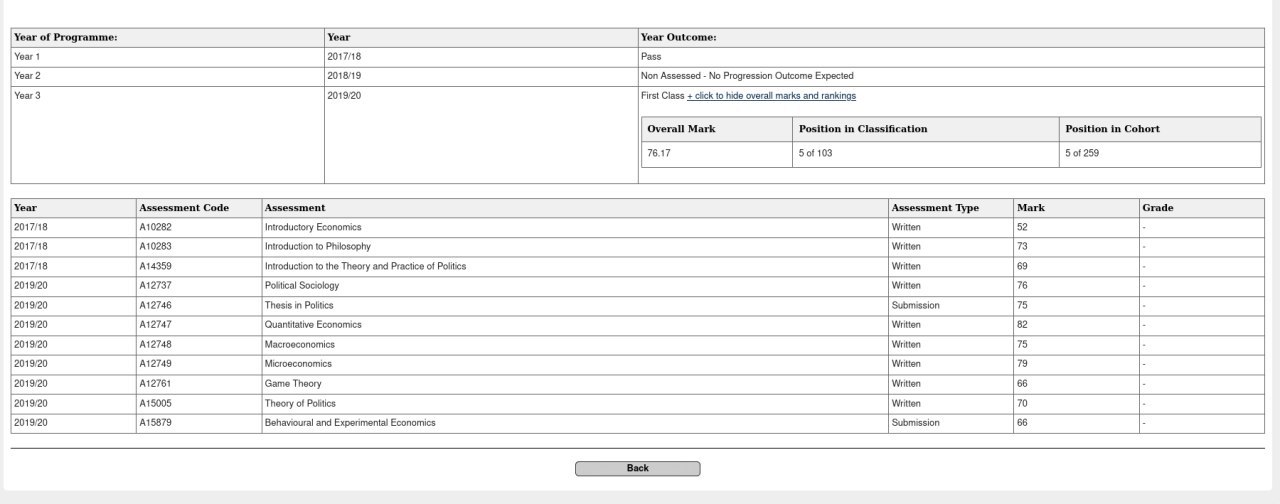Select mark 79 for Microeconomics
This screenshot has height=504, width=1280.
(1022, 364)
